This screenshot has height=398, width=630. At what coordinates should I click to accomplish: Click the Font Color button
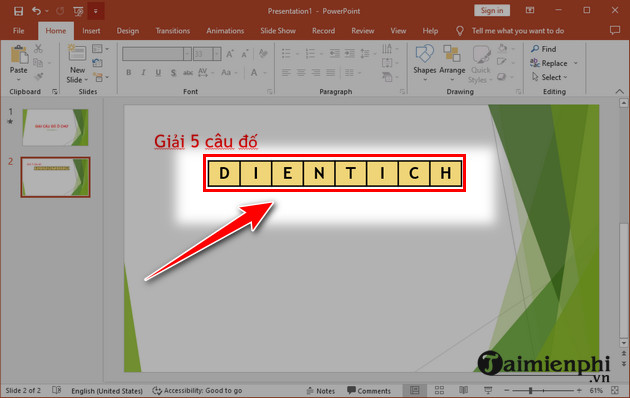click(254, 73)
